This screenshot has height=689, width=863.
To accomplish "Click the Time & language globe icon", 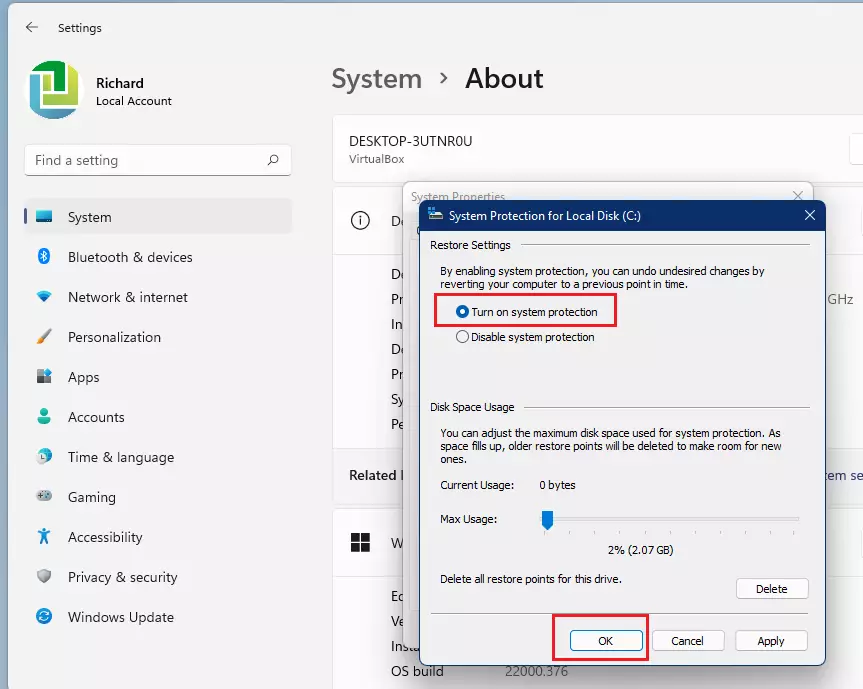I will tap(44, 456).
